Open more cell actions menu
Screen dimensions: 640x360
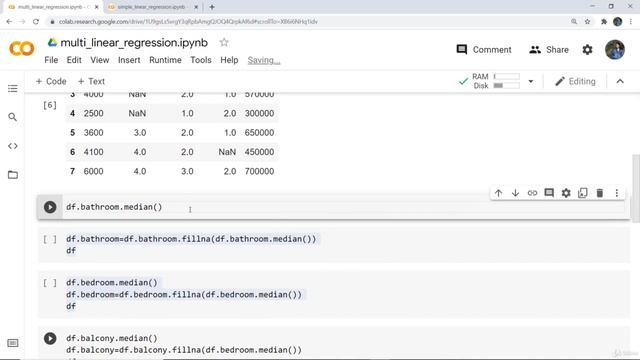(617, 193)
